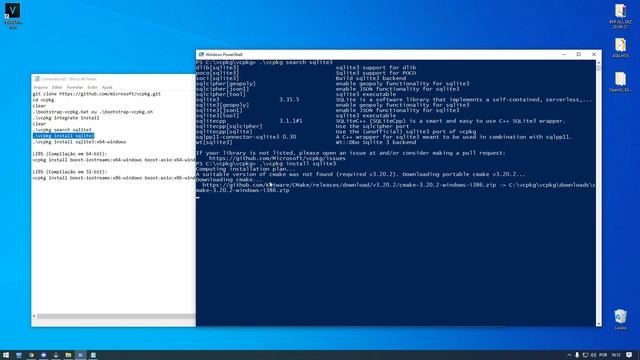Close the Windows PowerShell window
Screen dimensions: 640x360
coord(594,54)
